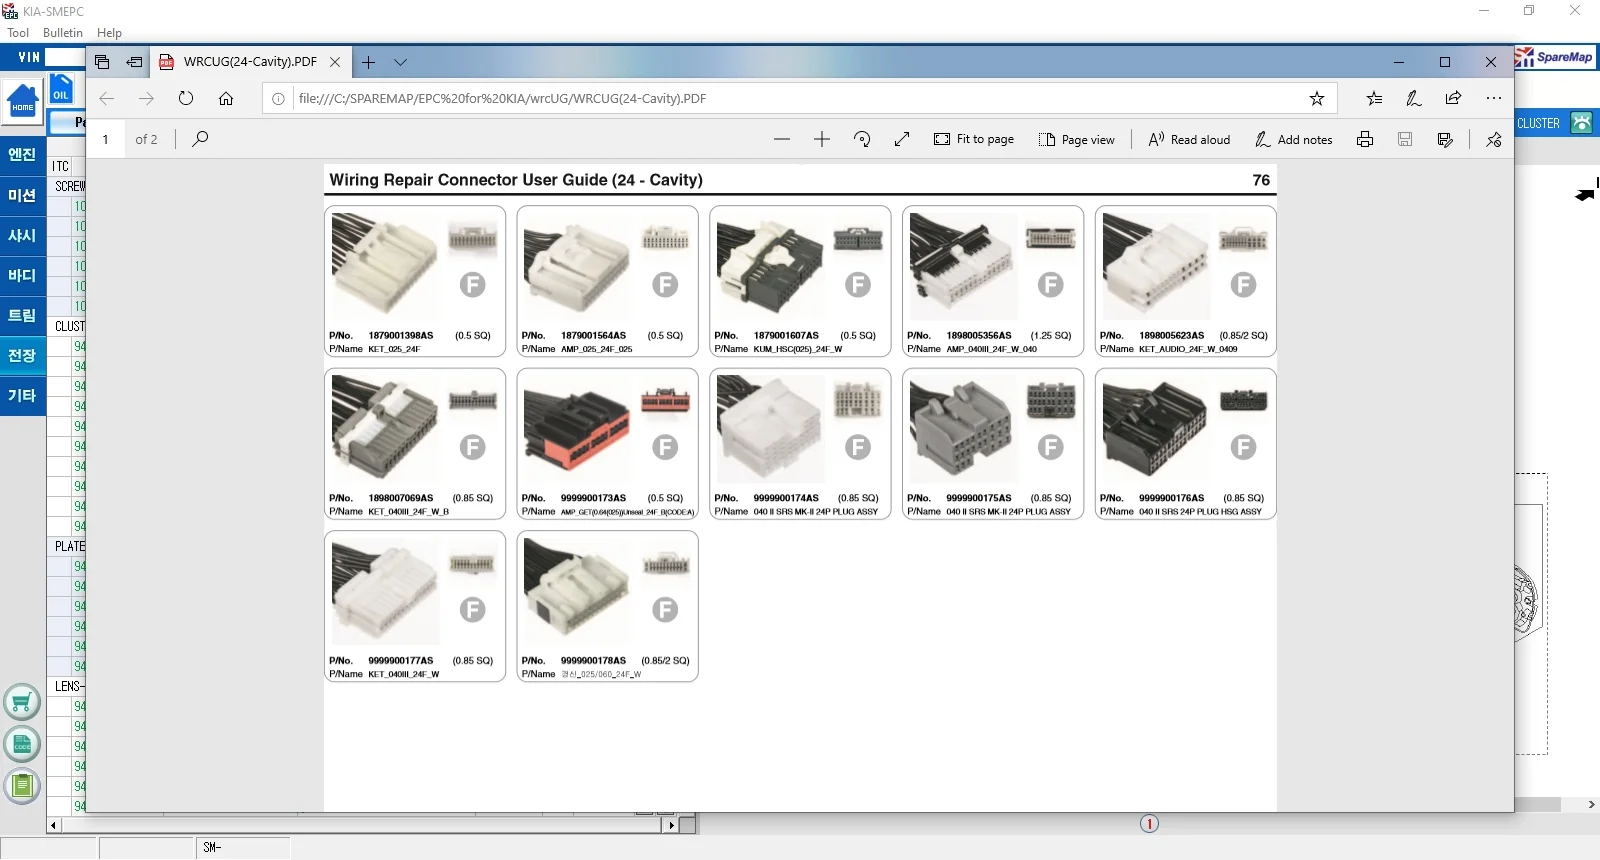The width and height of the screenshot is (1600, 860).
Task: Select the WRCUG(24-Cavity).PDF tab
Action: [x=250, y=62]
